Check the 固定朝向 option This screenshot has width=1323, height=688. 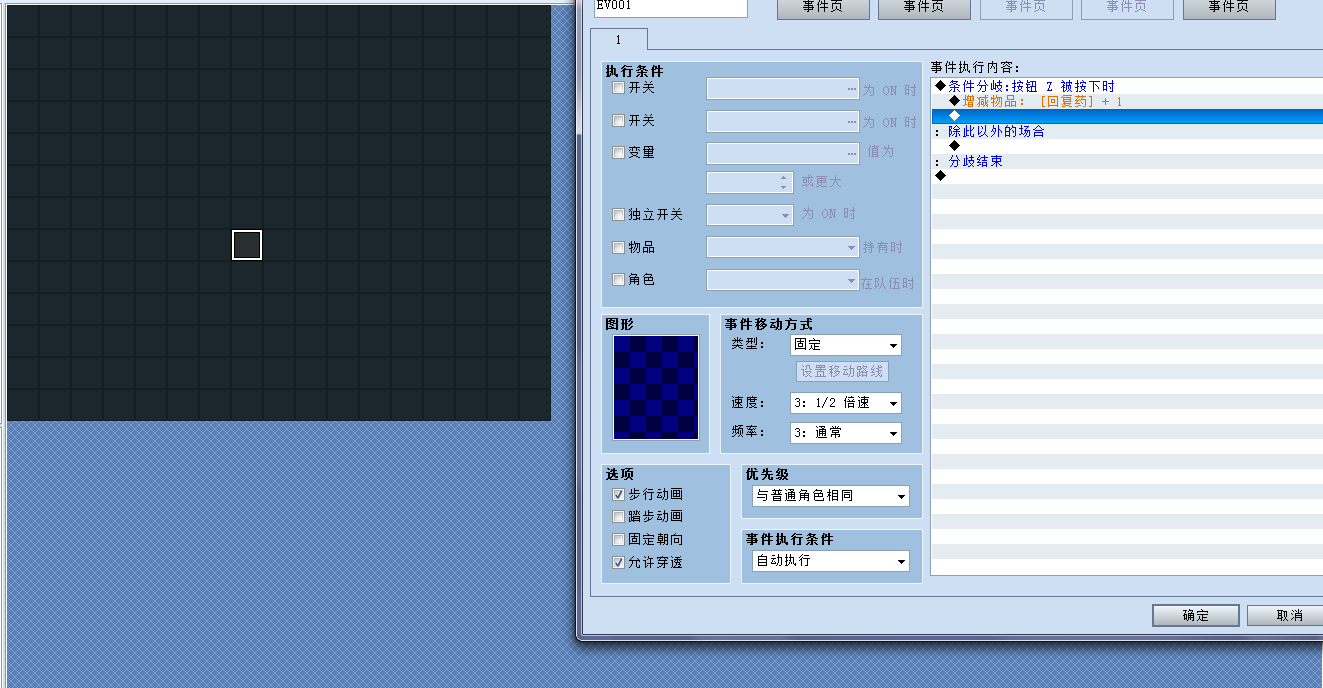[618, 540]
